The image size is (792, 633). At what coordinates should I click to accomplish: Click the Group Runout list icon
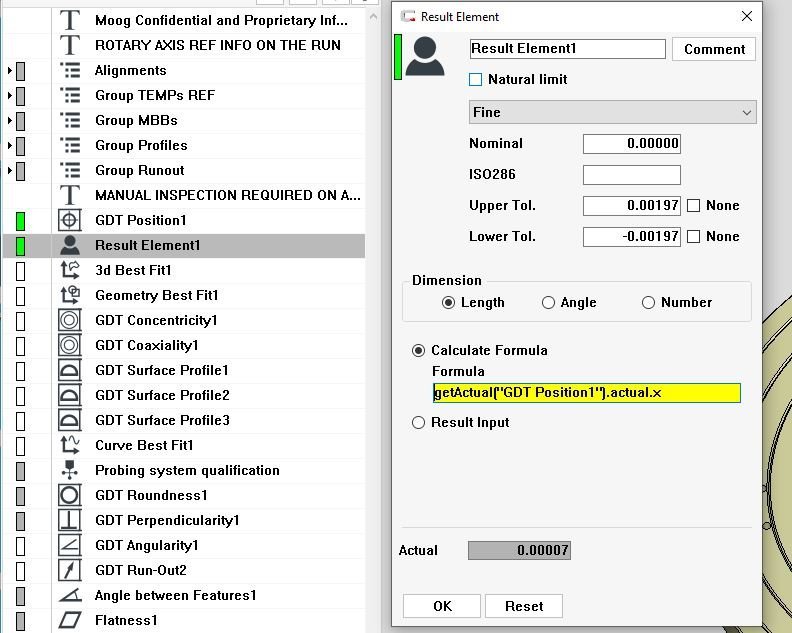pyautogui.click(x=70, y=170)
